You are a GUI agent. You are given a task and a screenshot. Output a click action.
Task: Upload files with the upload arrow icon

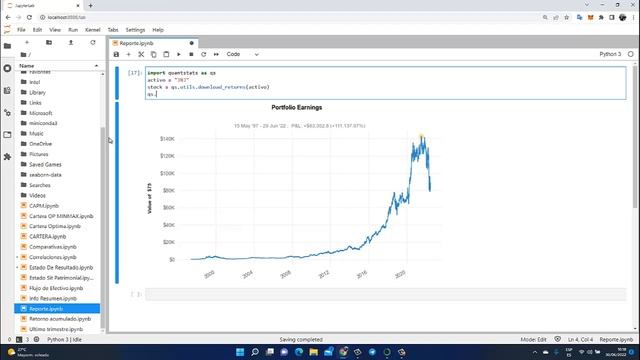(71, 42)
